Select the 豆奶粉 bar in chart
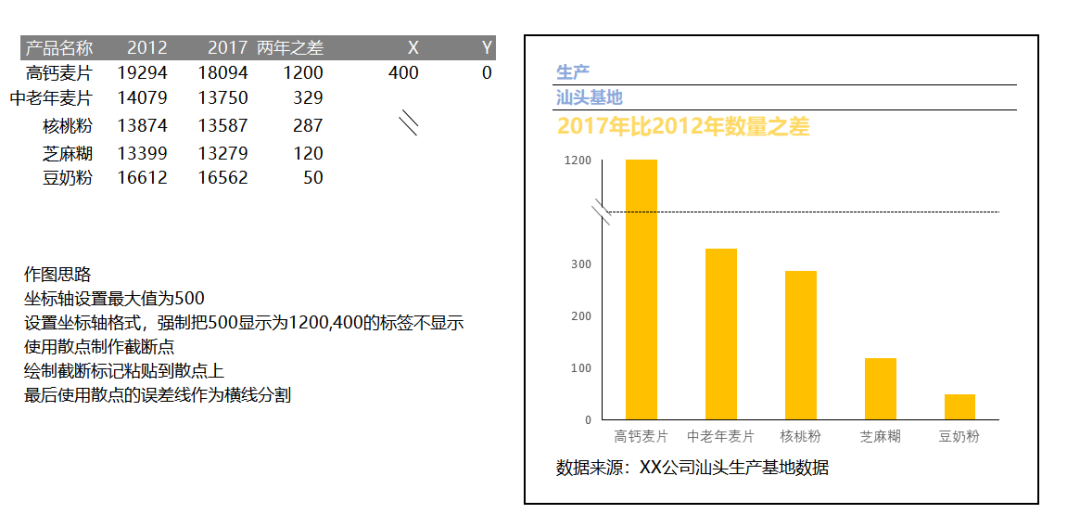This screenshot has height=527, width=1080. tap(959, 407)
